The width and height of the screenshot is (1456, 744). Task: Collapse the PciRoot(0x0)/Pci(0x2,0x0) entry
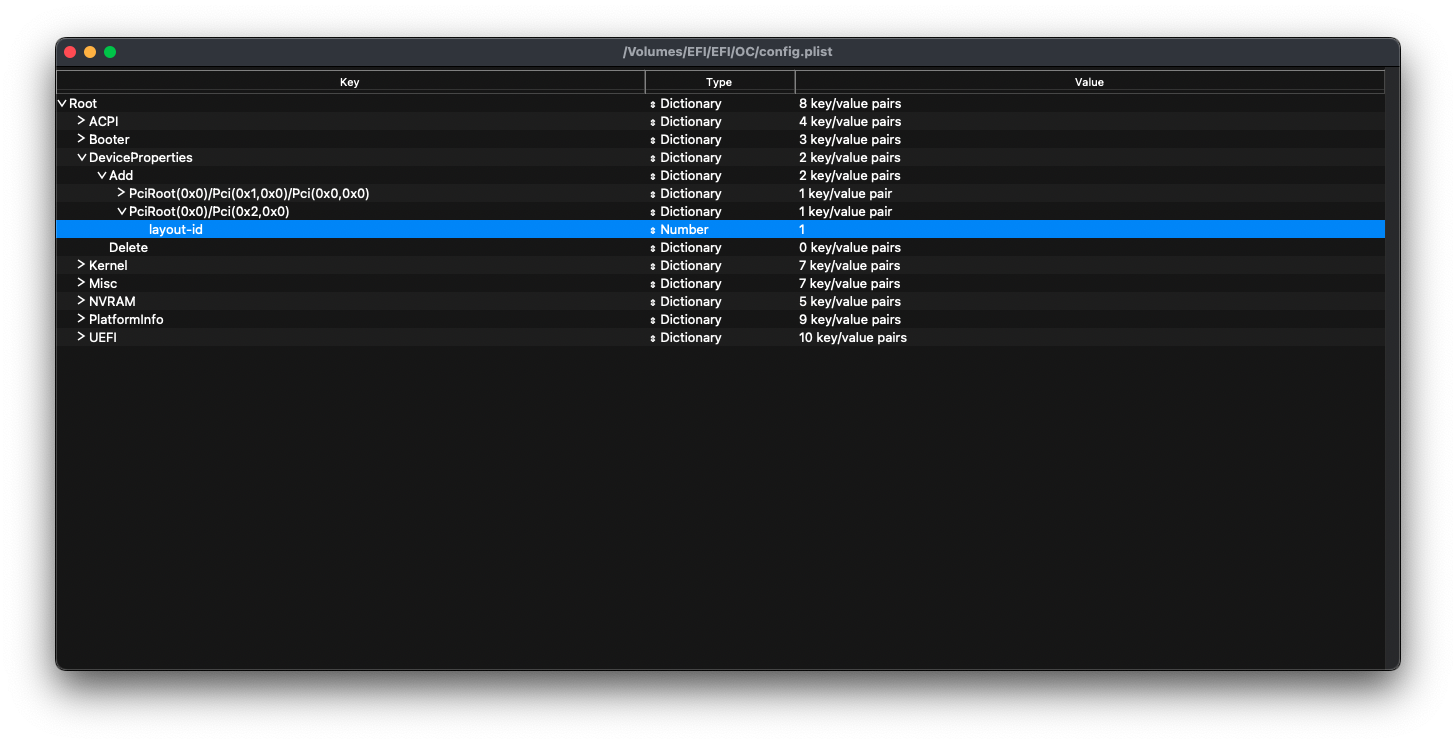click(122, 212)
